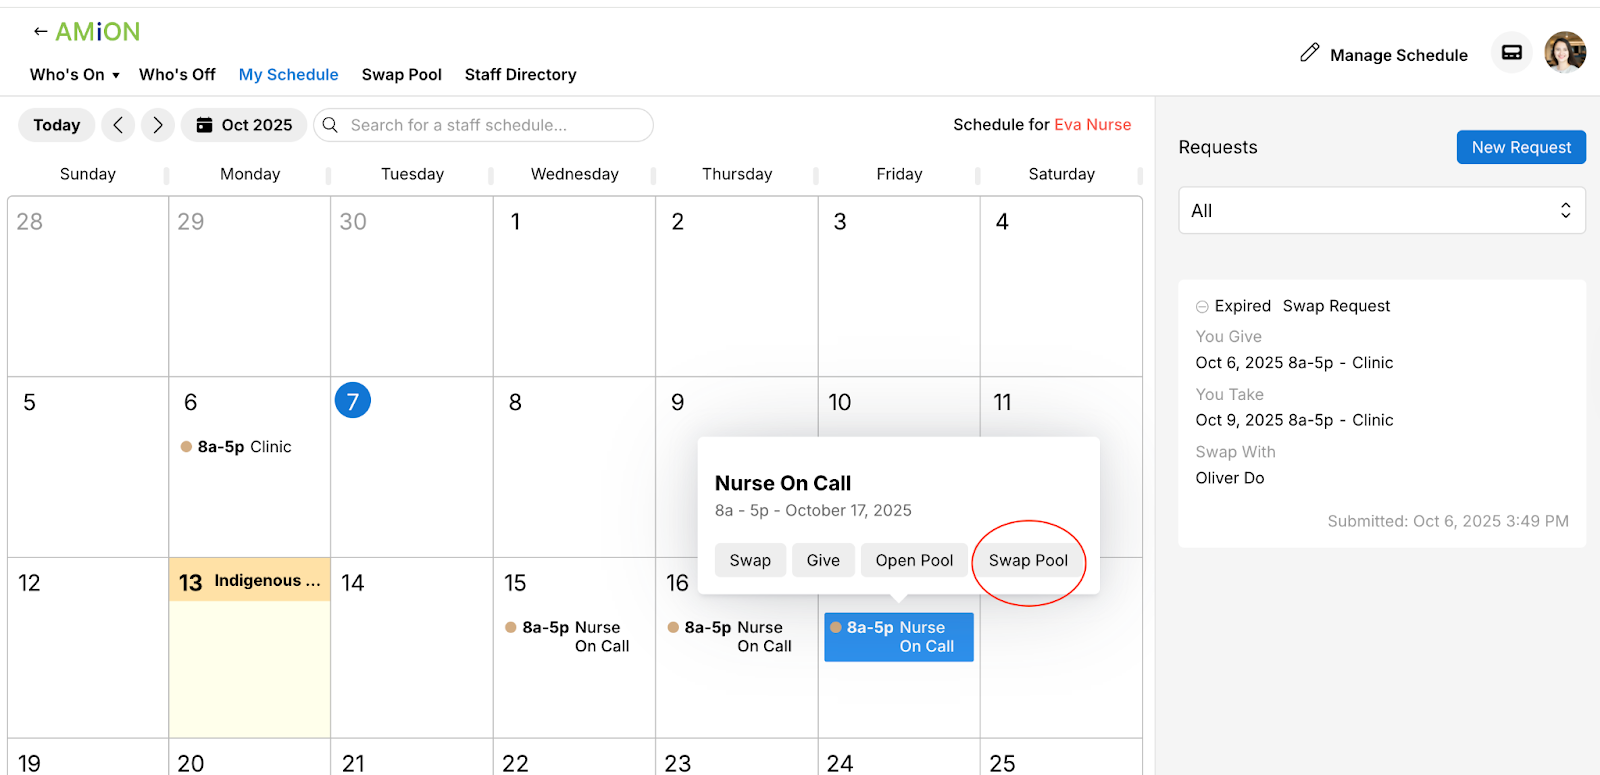
Task: Open the Staff Directory tab
Action: [x=520, y=75]
